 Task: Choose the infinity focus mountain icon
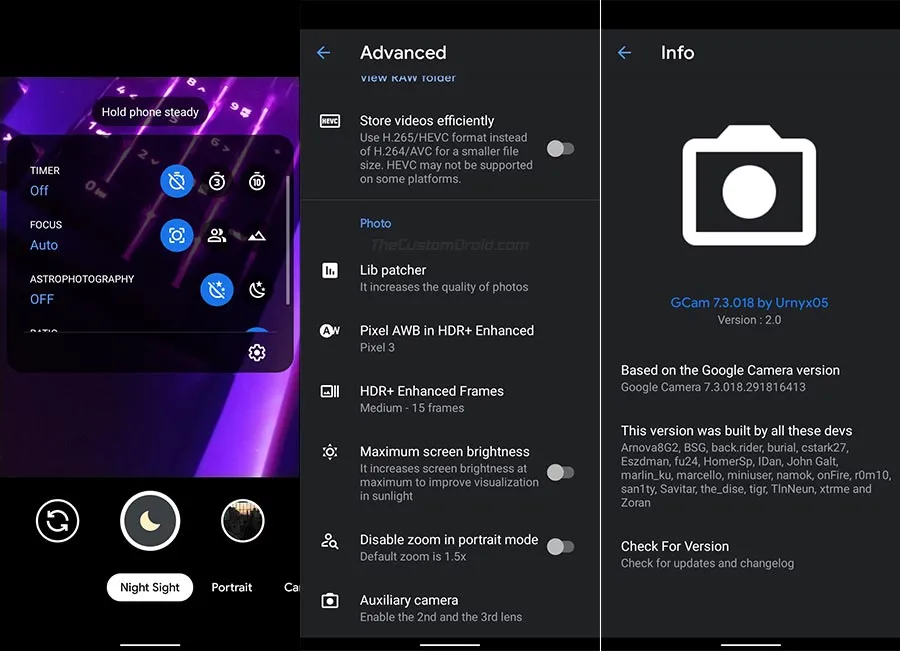tap(257, 235)
